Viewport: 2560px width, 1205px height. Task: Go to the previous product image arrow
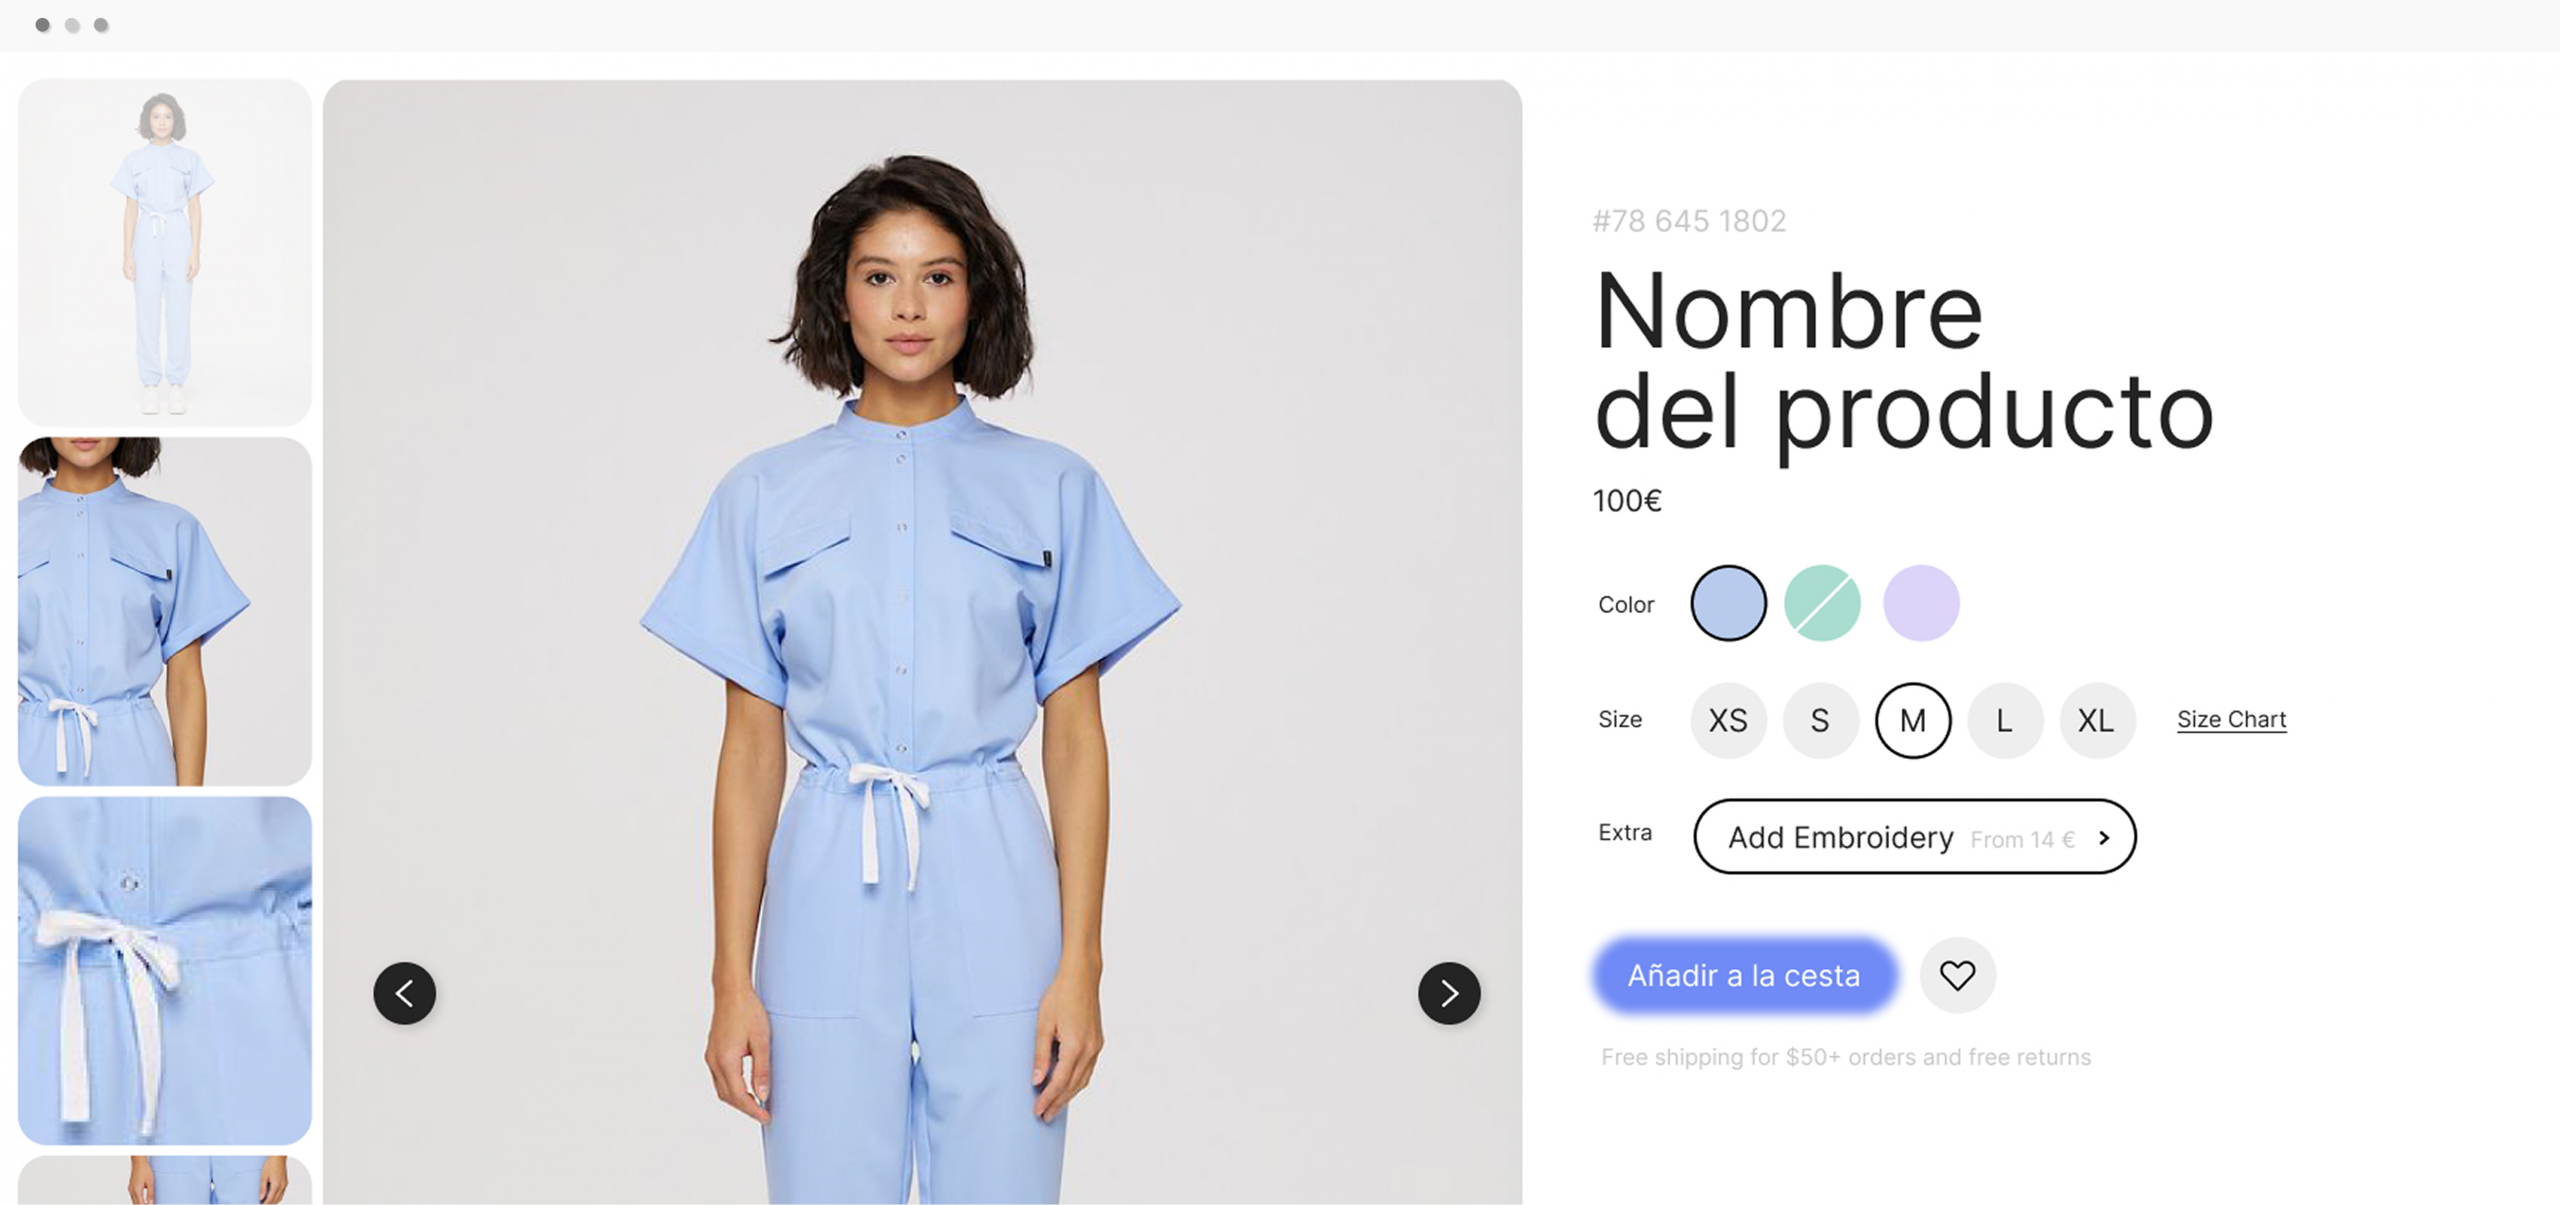coord(404,993)
